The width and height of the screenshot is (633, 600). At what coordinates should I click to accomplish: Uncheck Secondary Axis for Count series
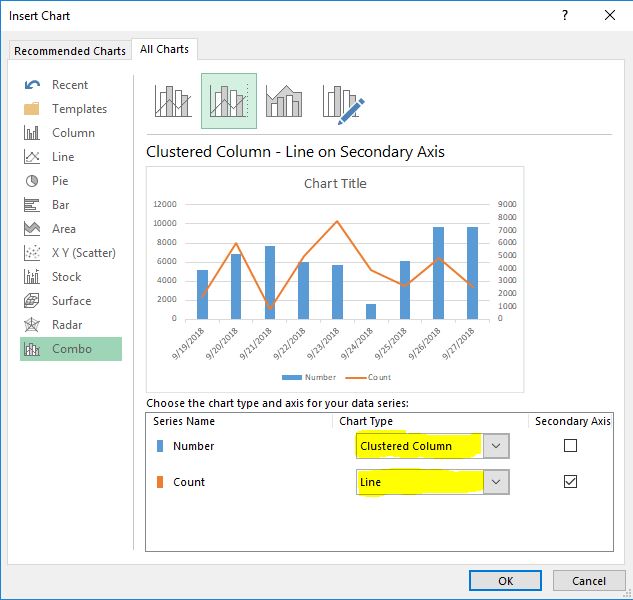click(x=570, y=482)
